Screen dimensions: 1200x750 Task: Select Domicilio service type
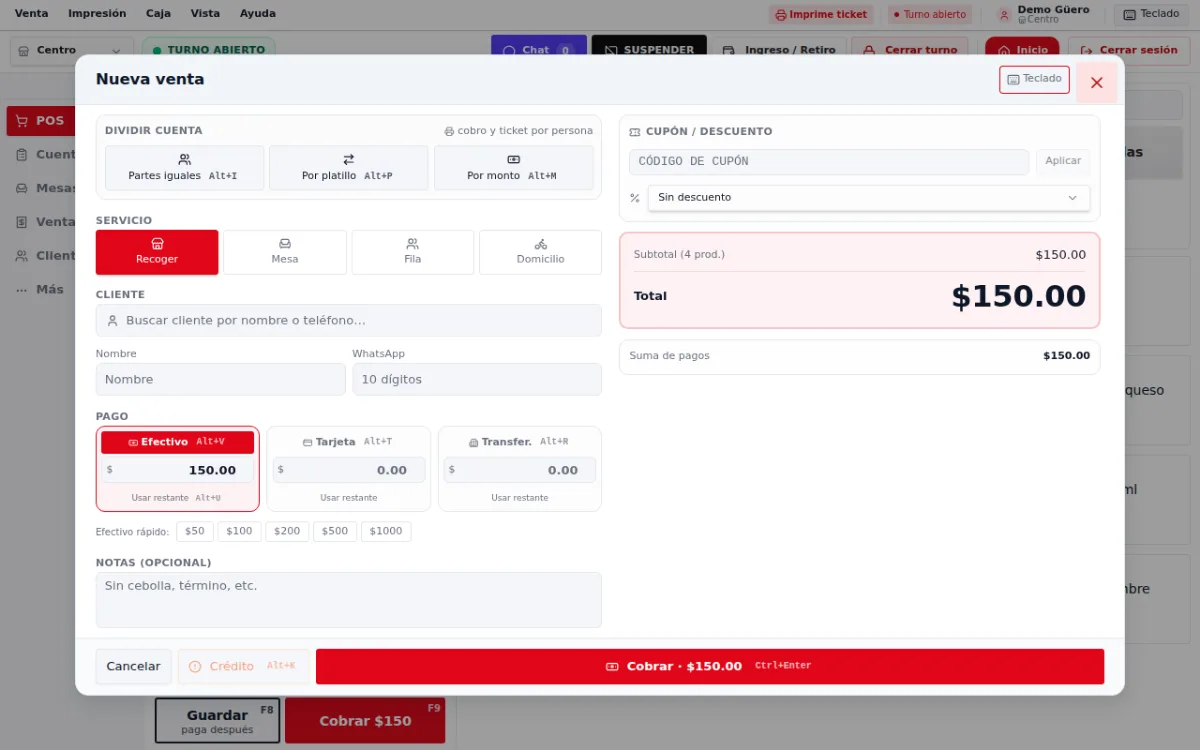(x=541, y=252)
